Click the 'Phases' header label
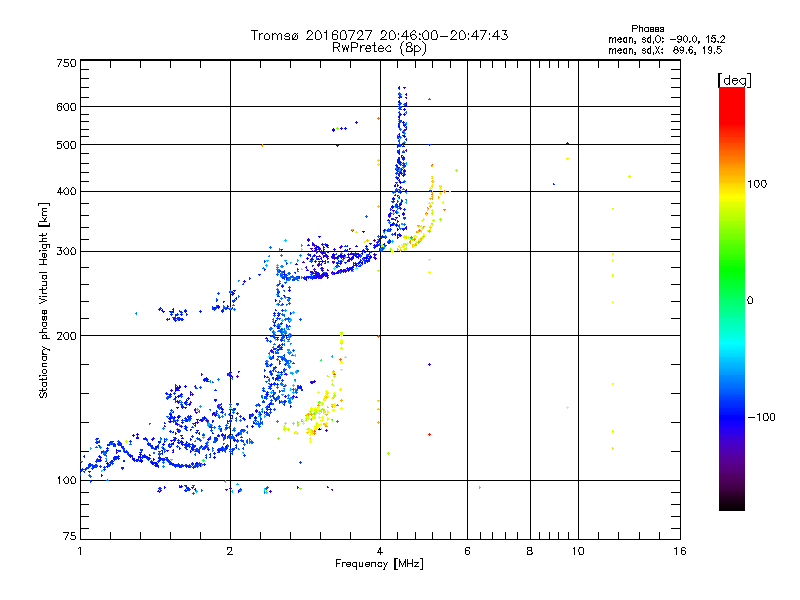 [647, 29]
